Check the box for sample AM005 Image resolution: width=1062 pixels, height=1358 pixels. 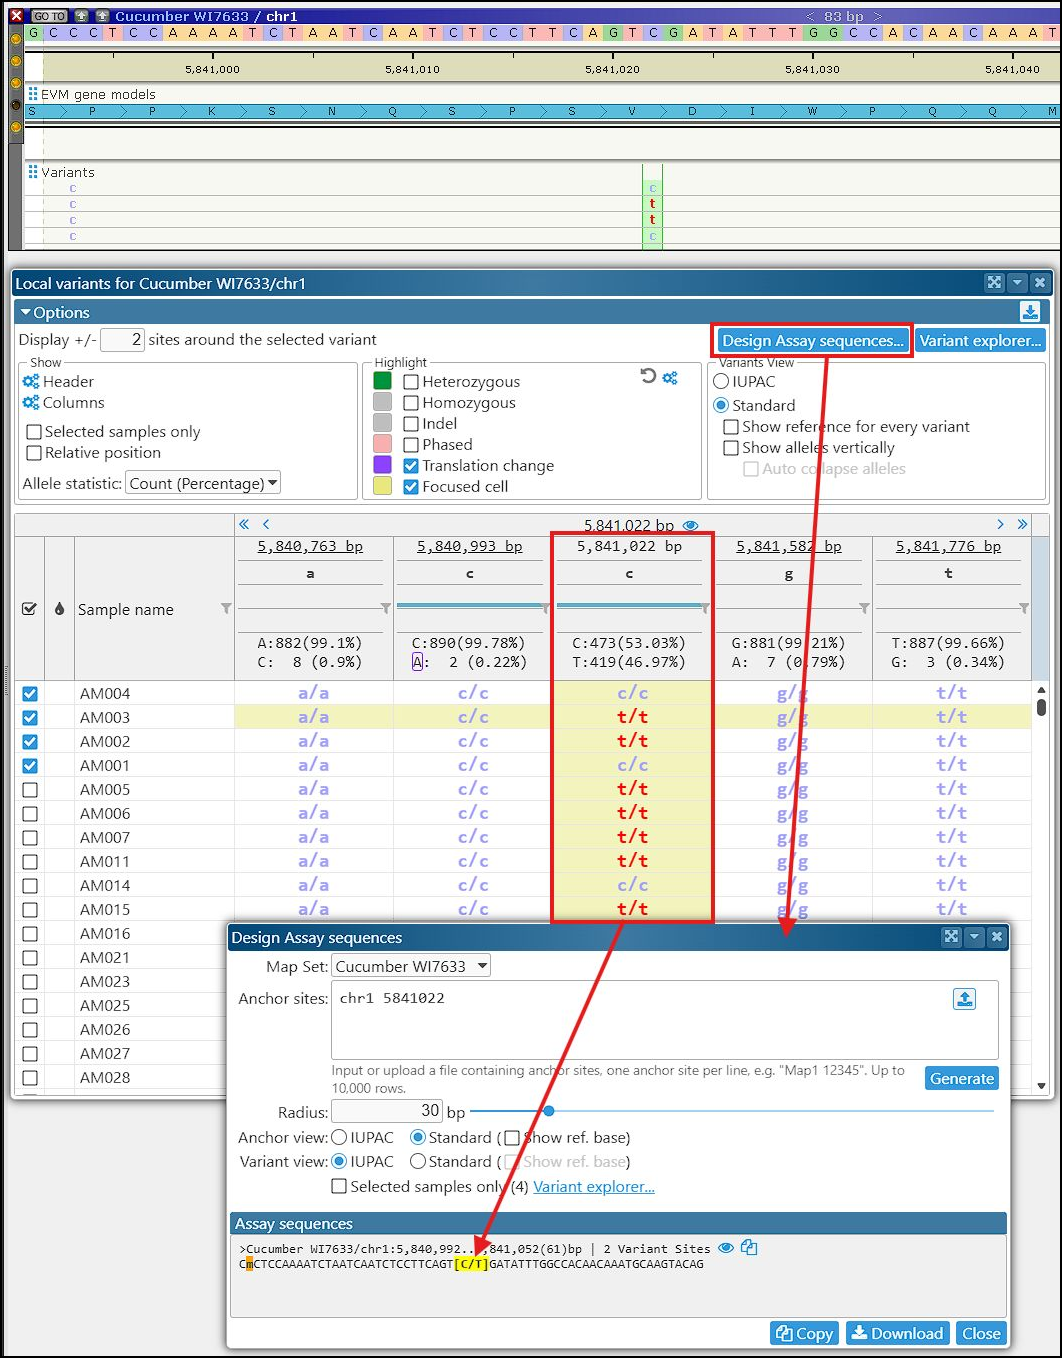click(x=30, y=790)
